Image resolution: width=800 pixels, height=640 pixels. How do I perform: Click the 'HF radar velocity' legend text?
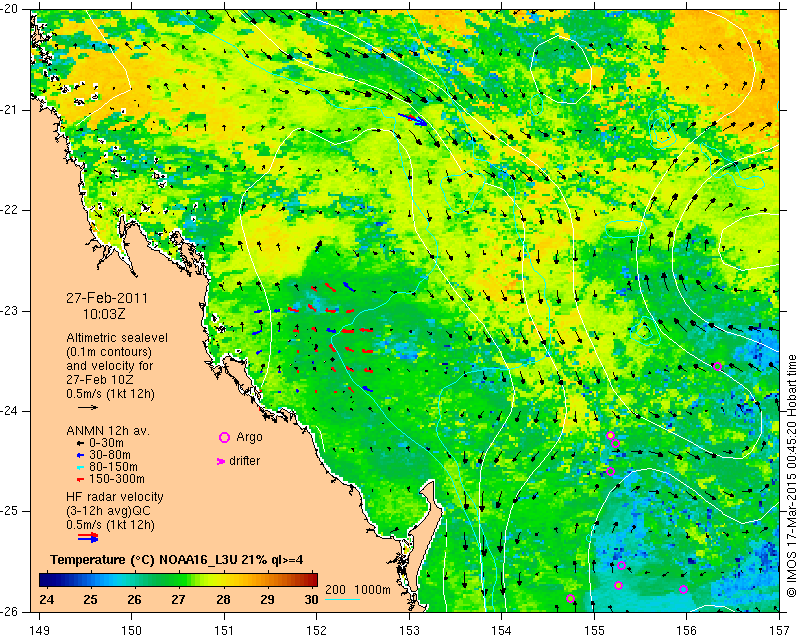coord(115,497)
